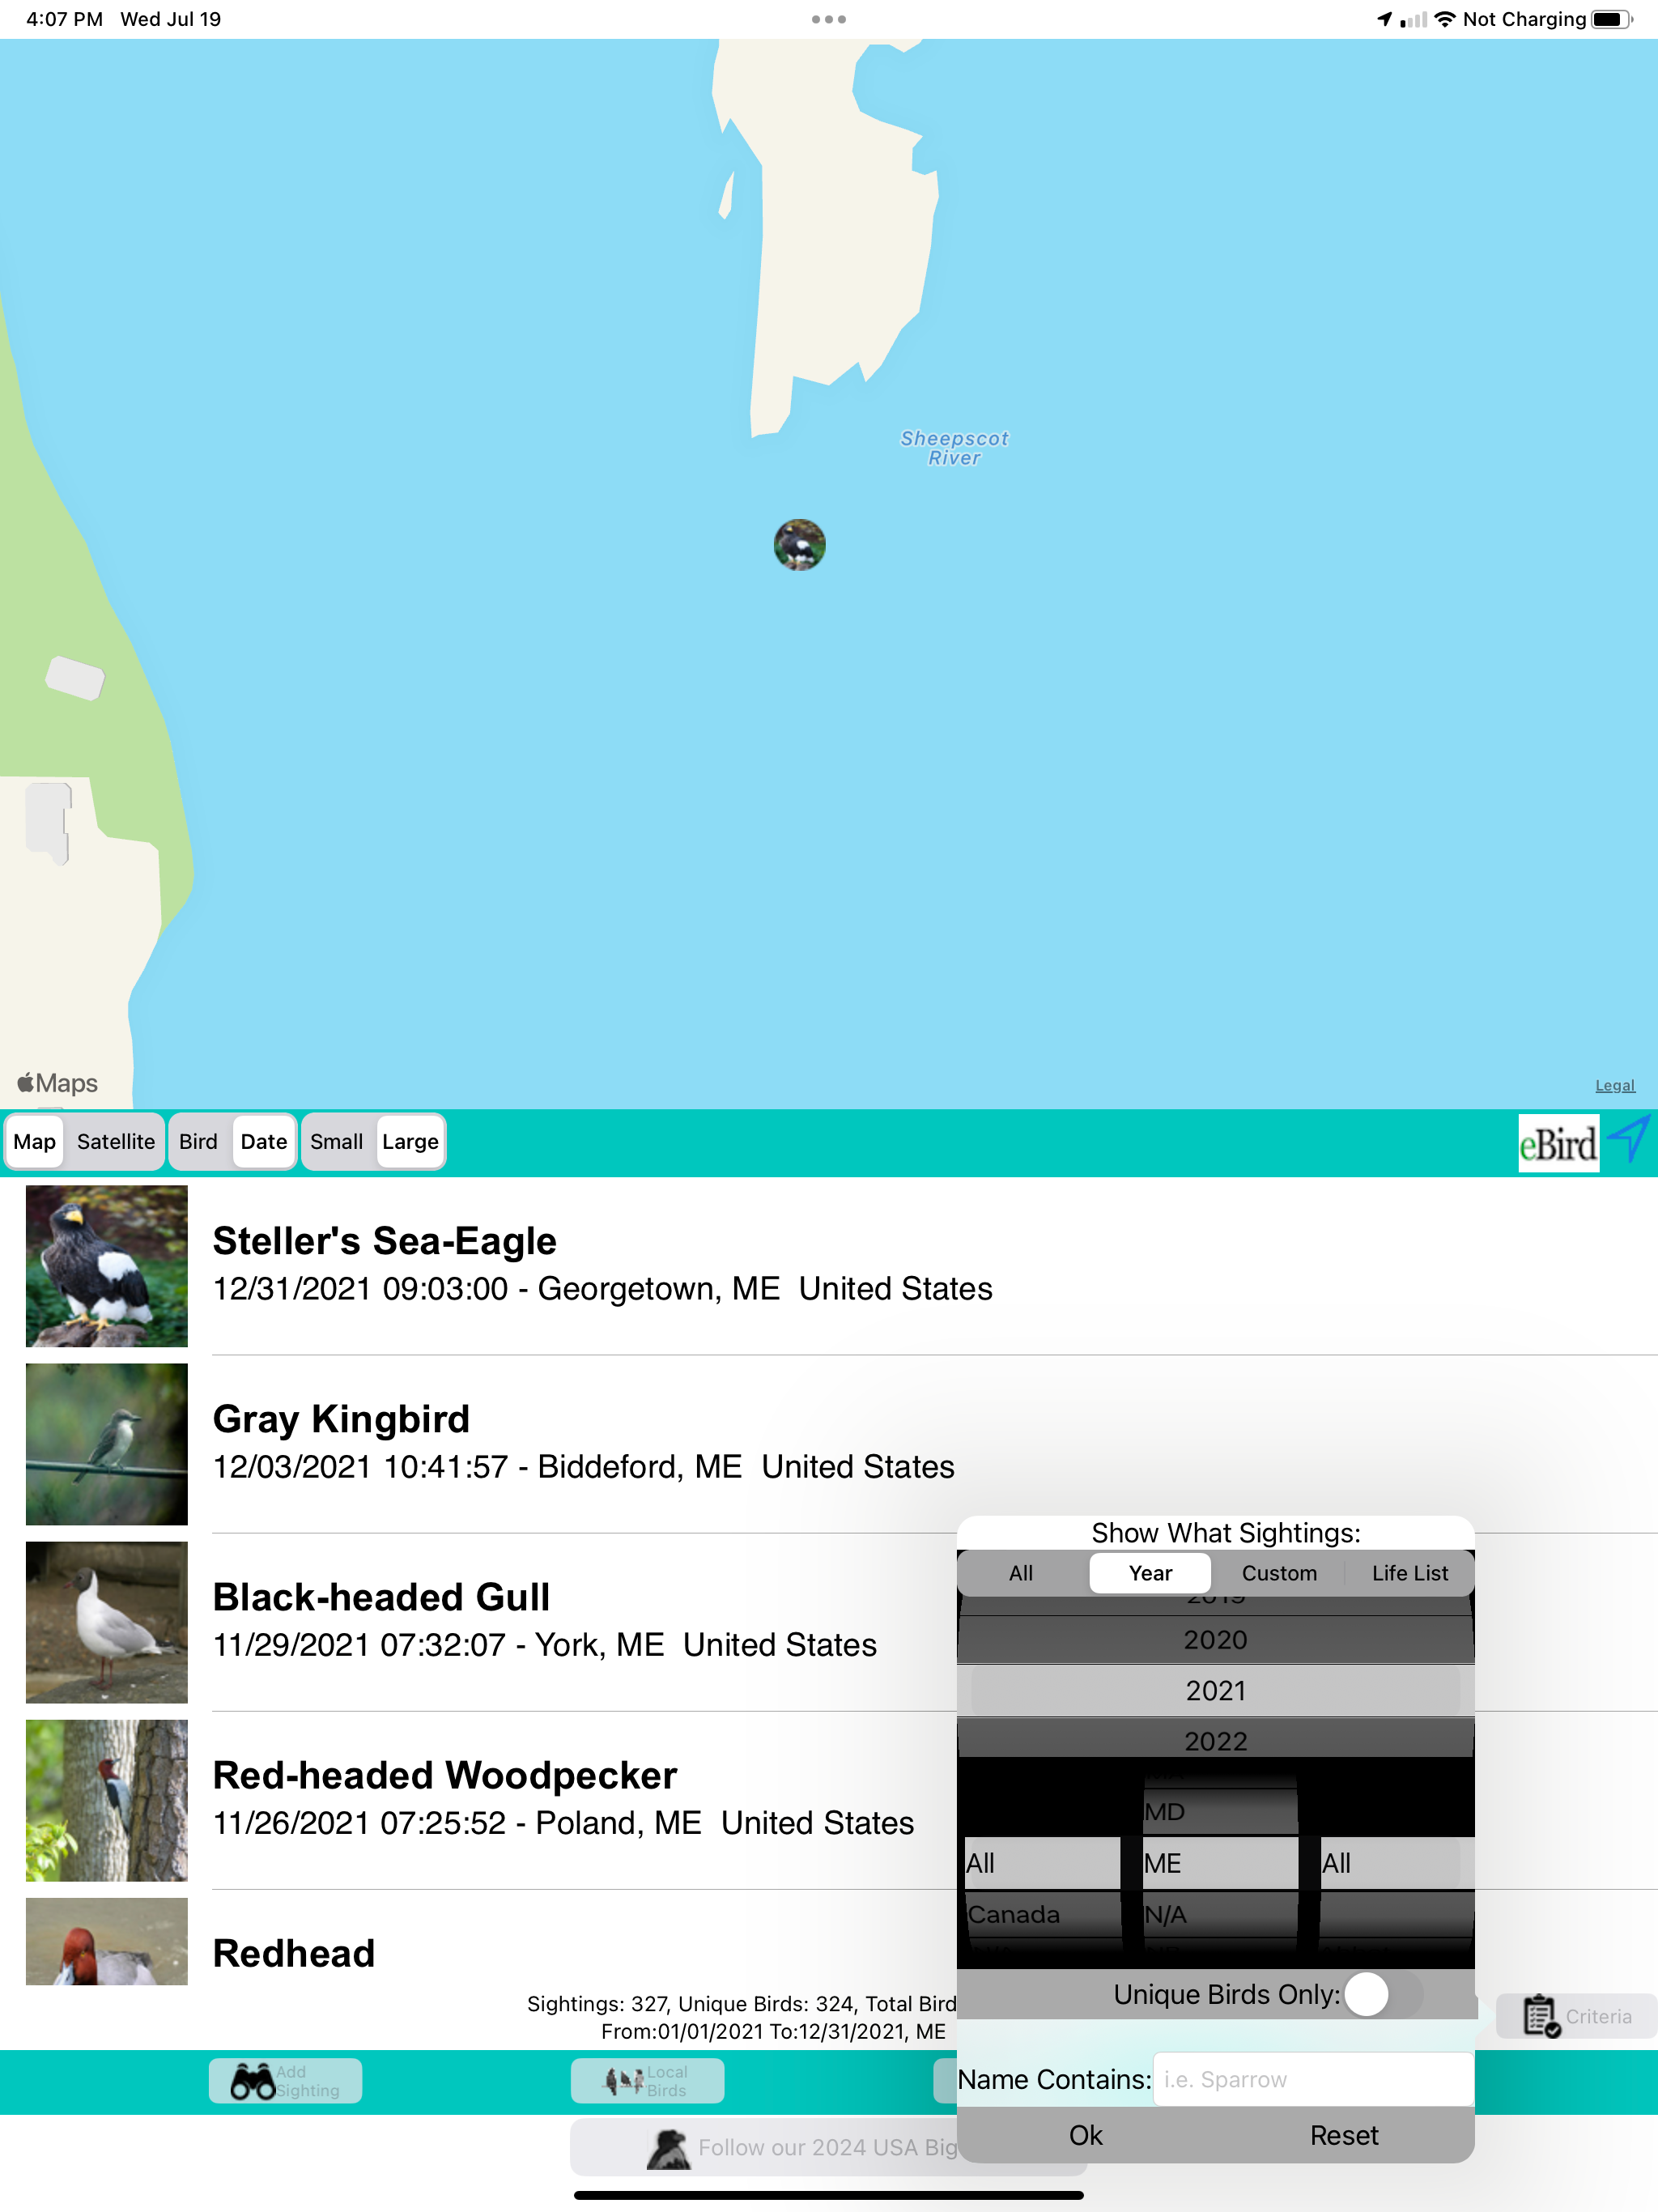The image size is (1658, 2212).
Task: Select Small list size
Action: pyautogui.click(x=337, y=1142)
